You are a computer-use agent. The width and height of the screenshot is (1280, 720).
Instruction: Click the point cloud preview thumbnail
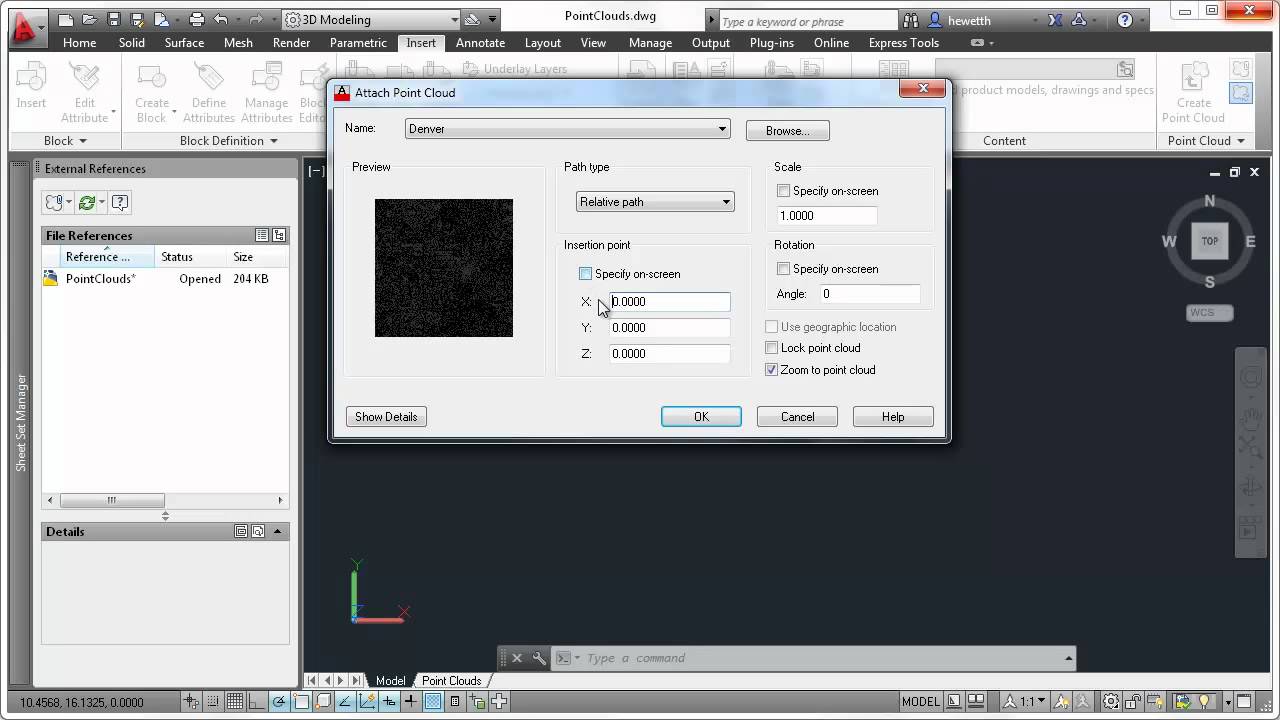(x=443, y=268)
